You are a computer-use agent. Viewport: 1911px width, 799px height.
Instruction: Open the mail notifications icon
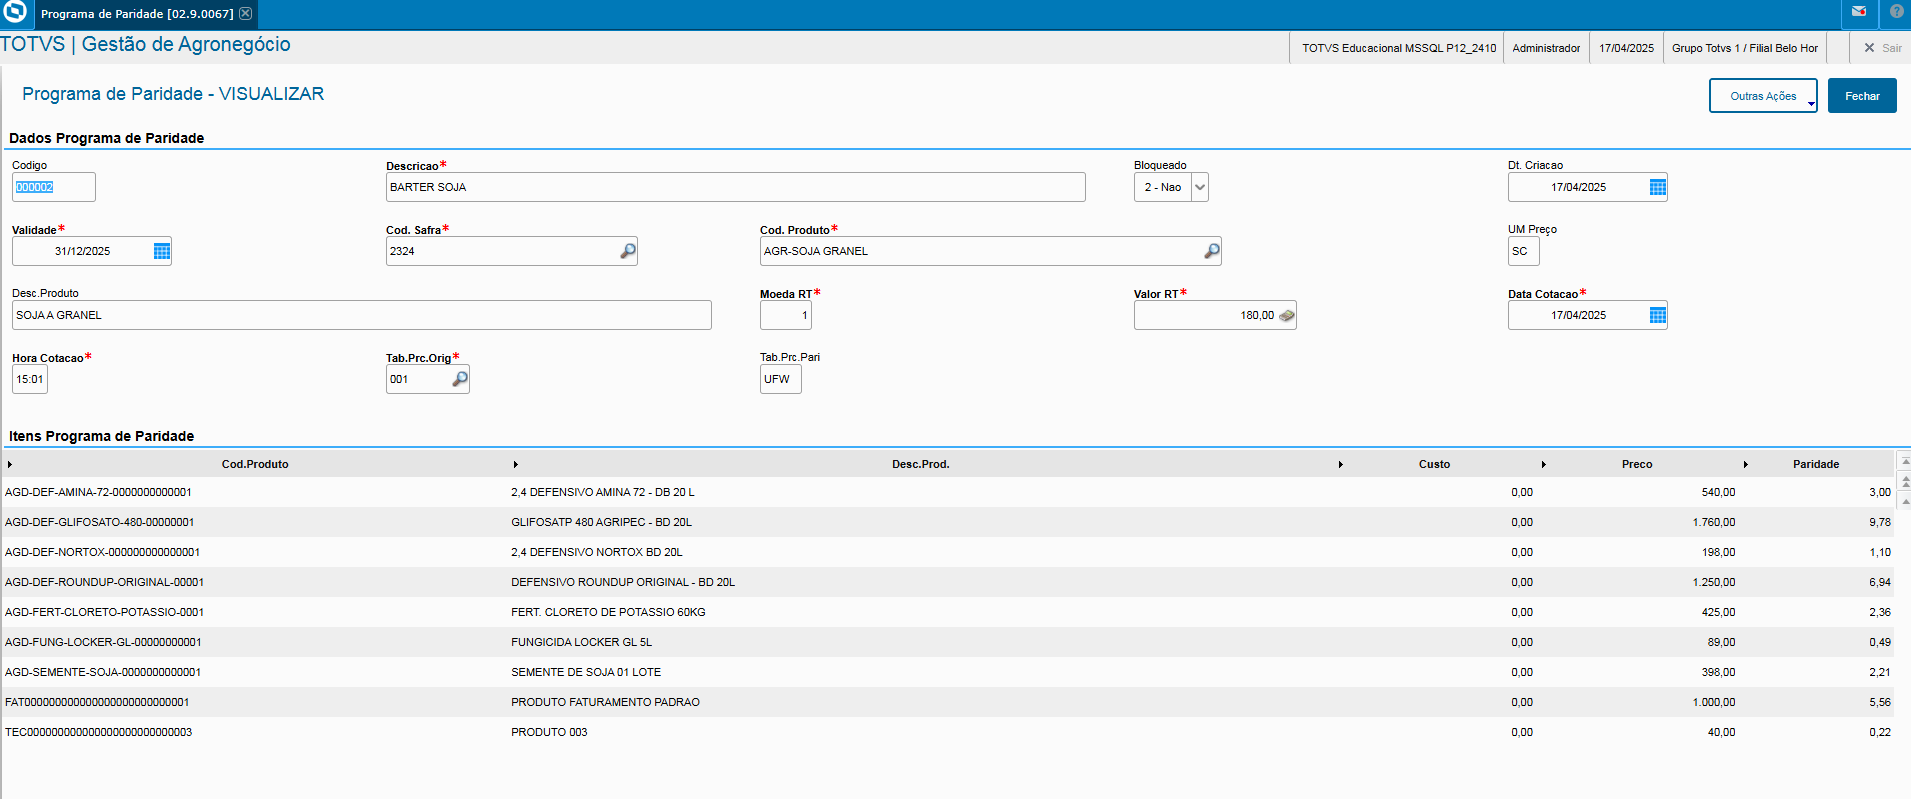[1858, 12]
